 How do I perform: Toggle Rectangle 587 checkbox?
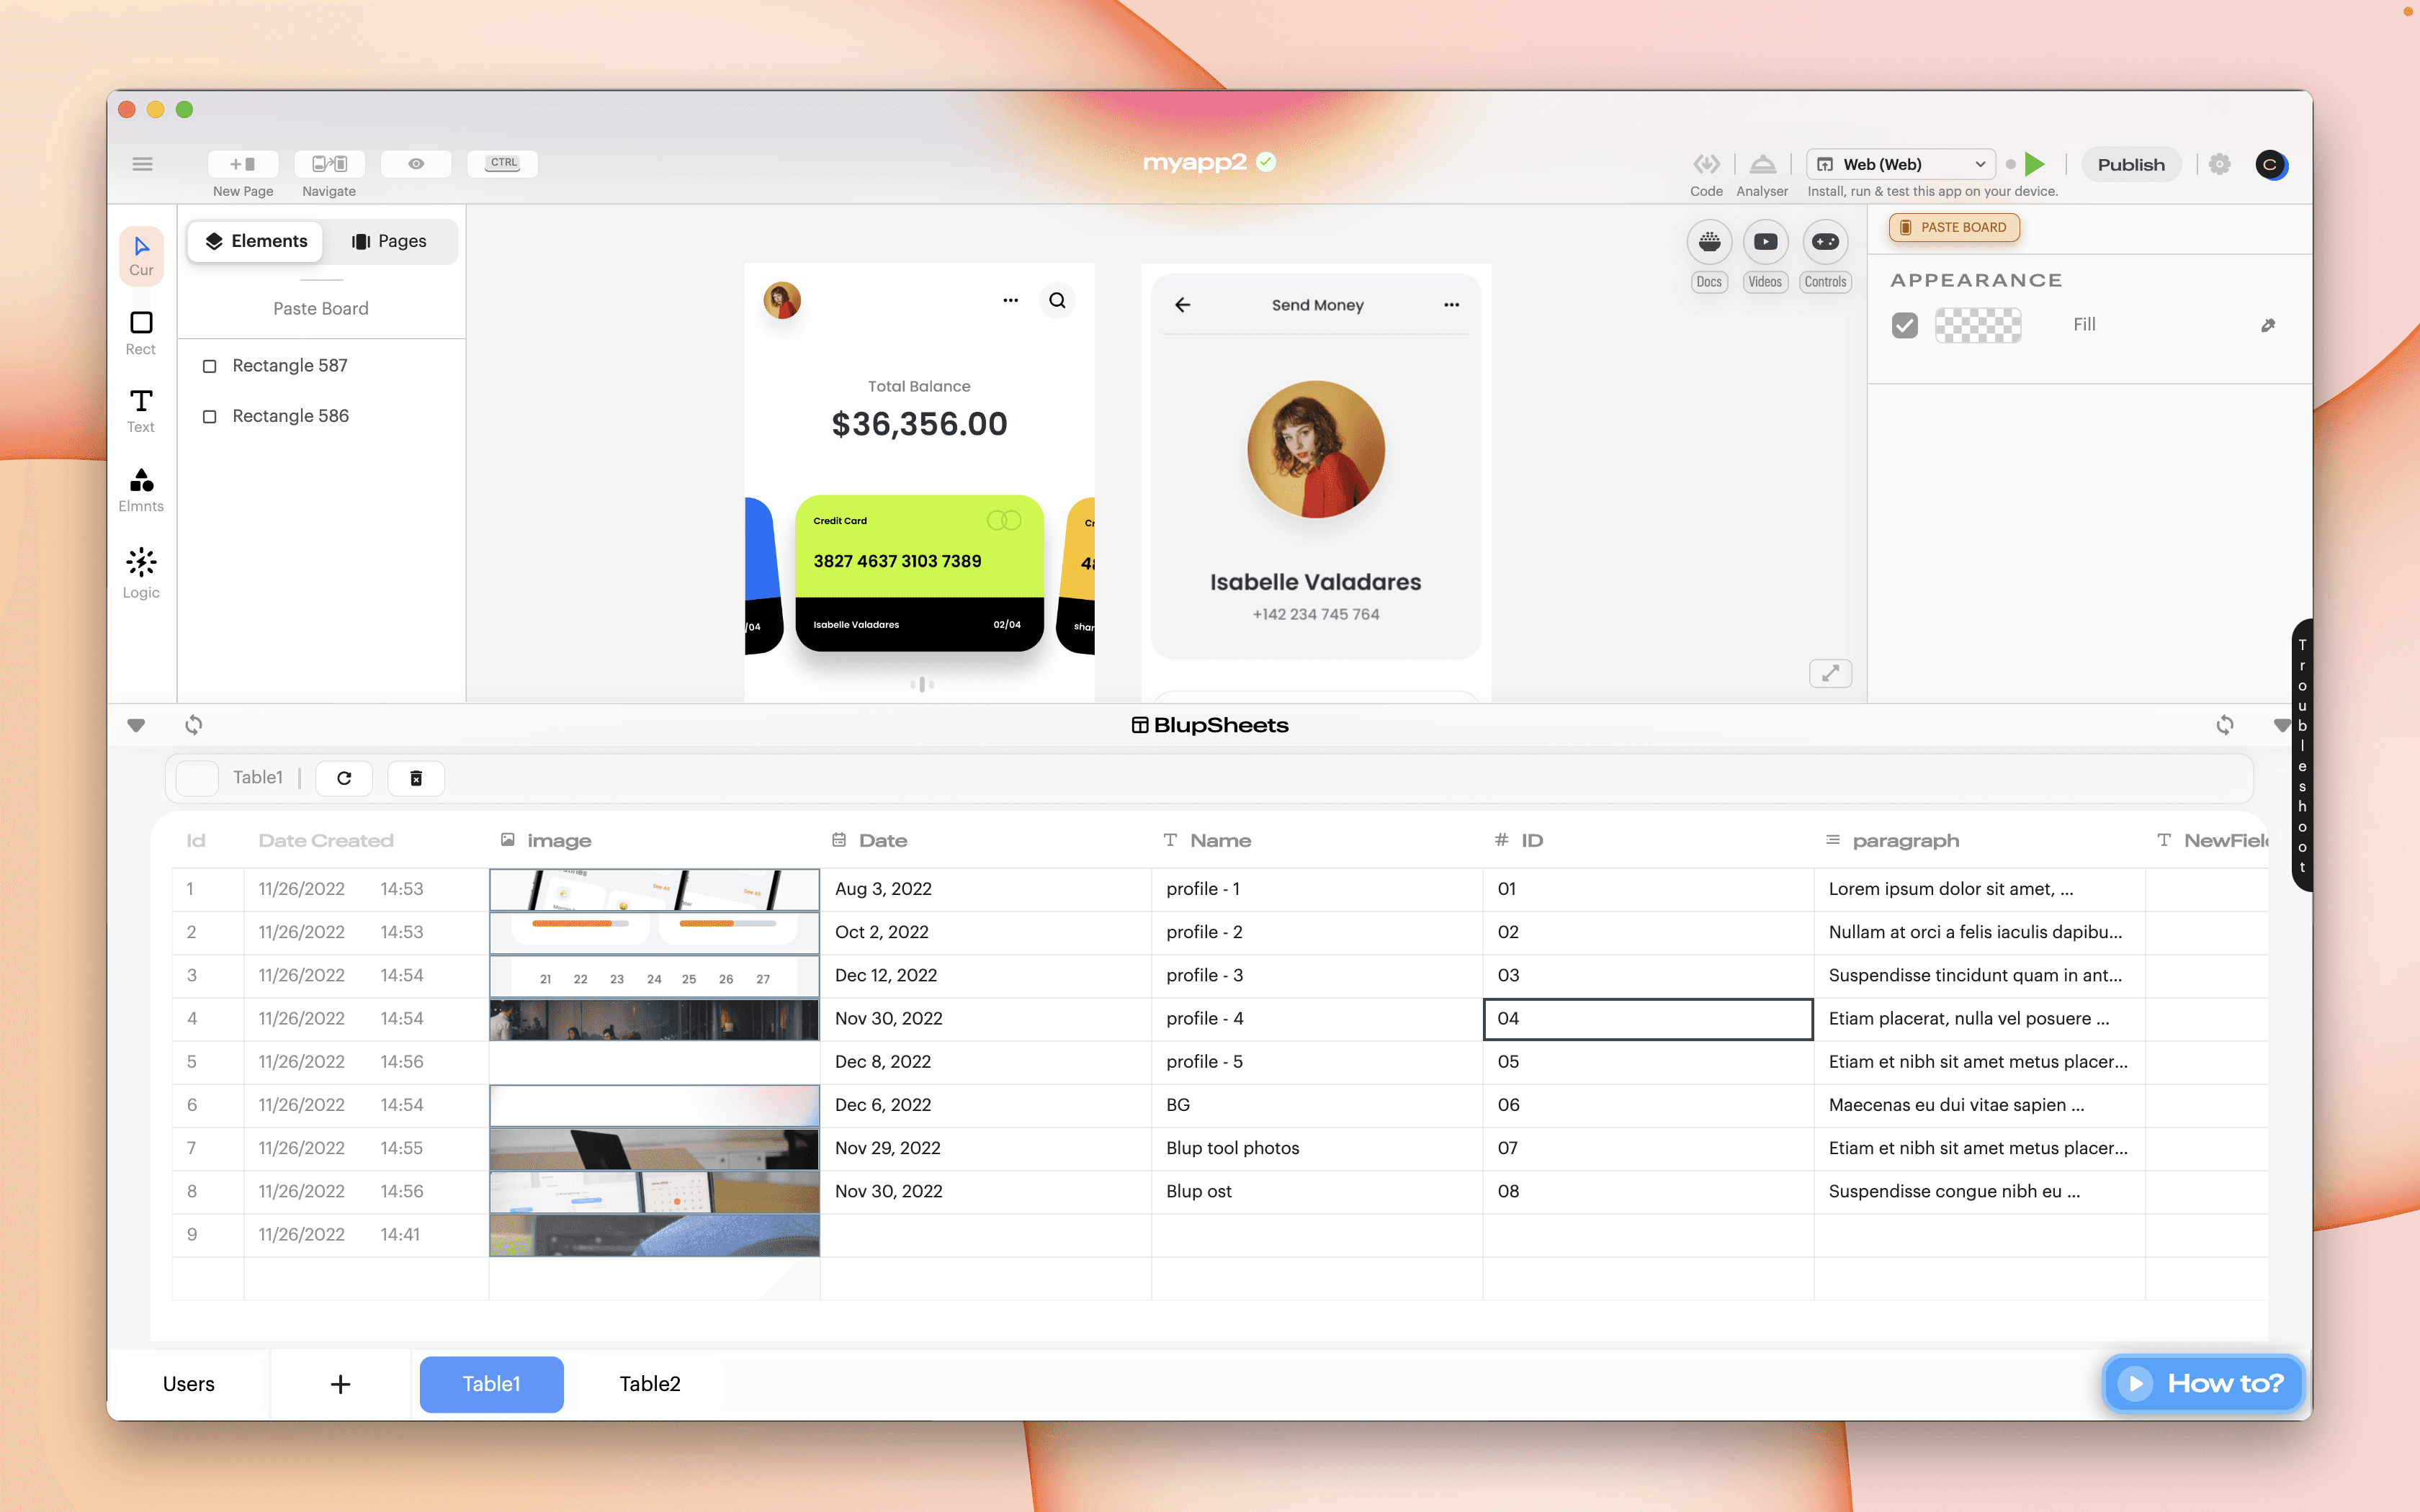click(x=210, y=366)
